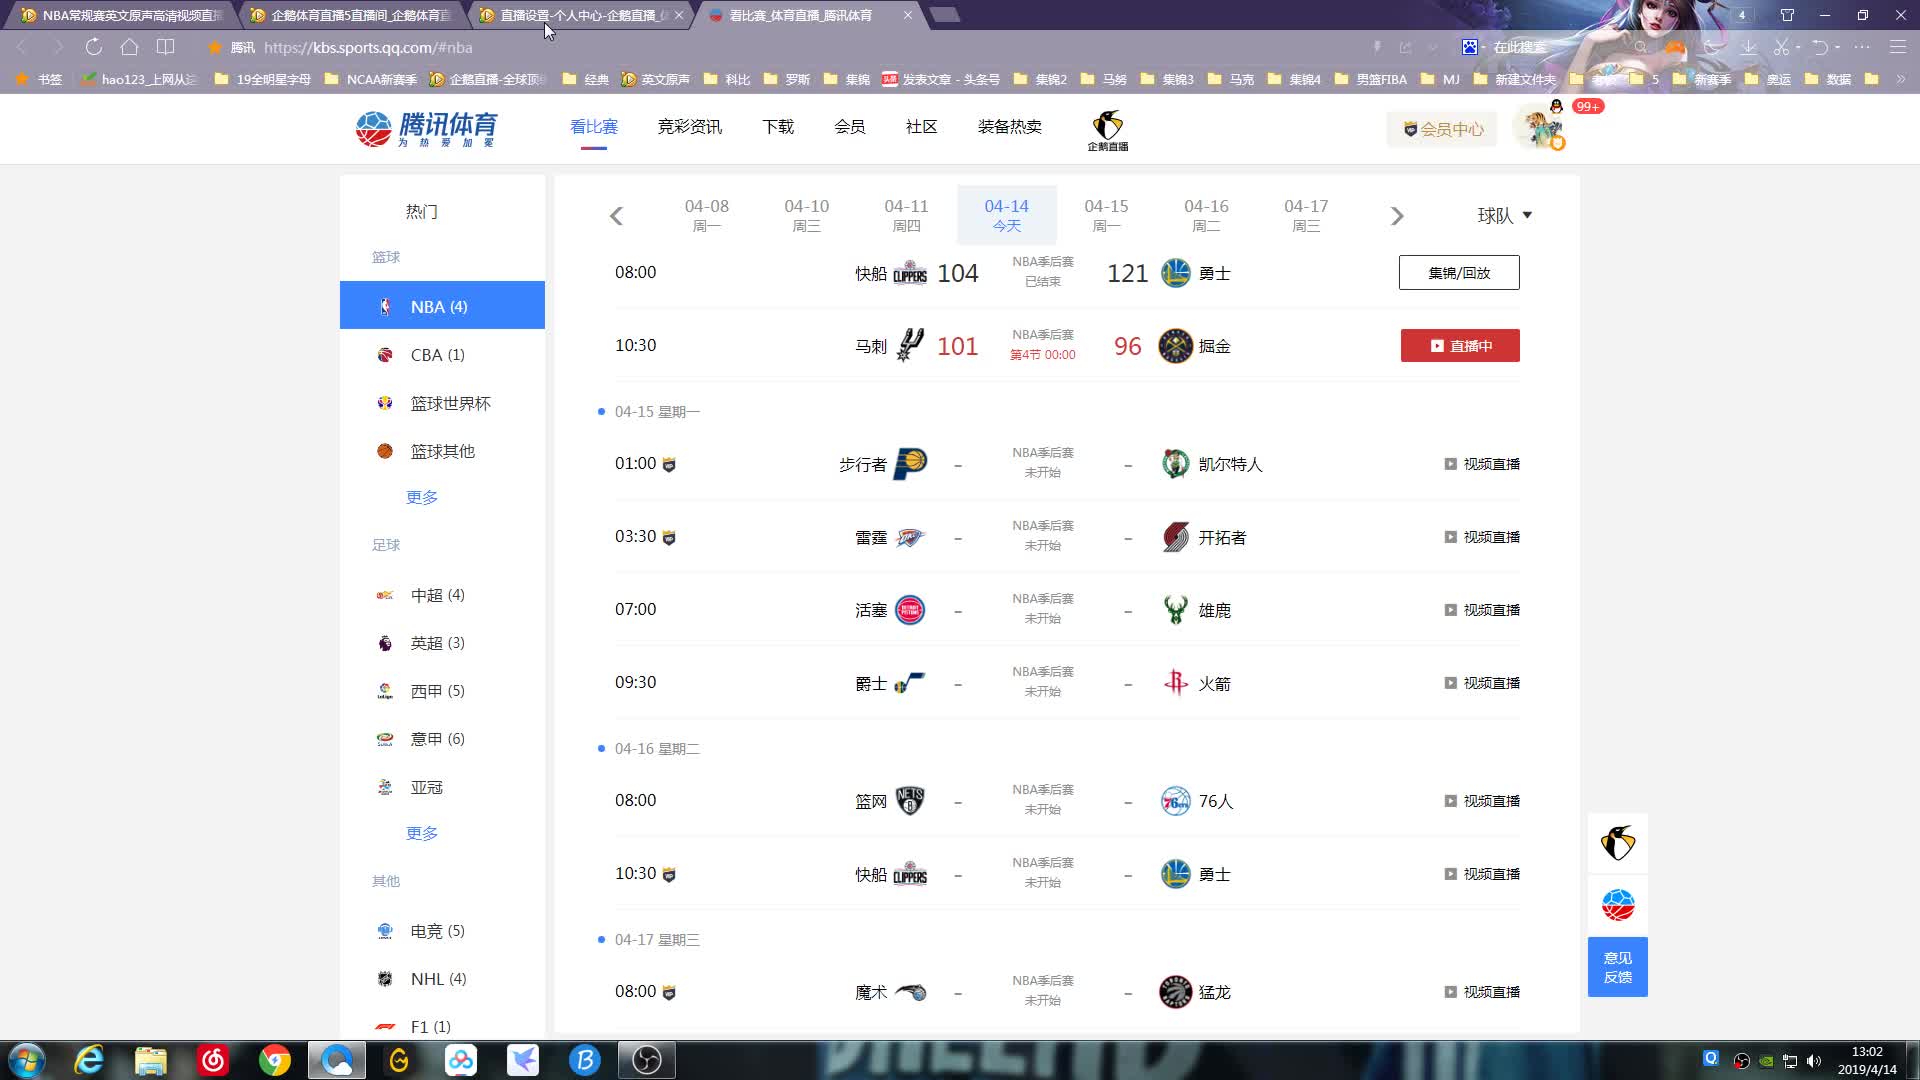The image size is (1920, 1080).
Task: Open 视频直播 for Pacers vs Celtics
Action: [1481, 464]
